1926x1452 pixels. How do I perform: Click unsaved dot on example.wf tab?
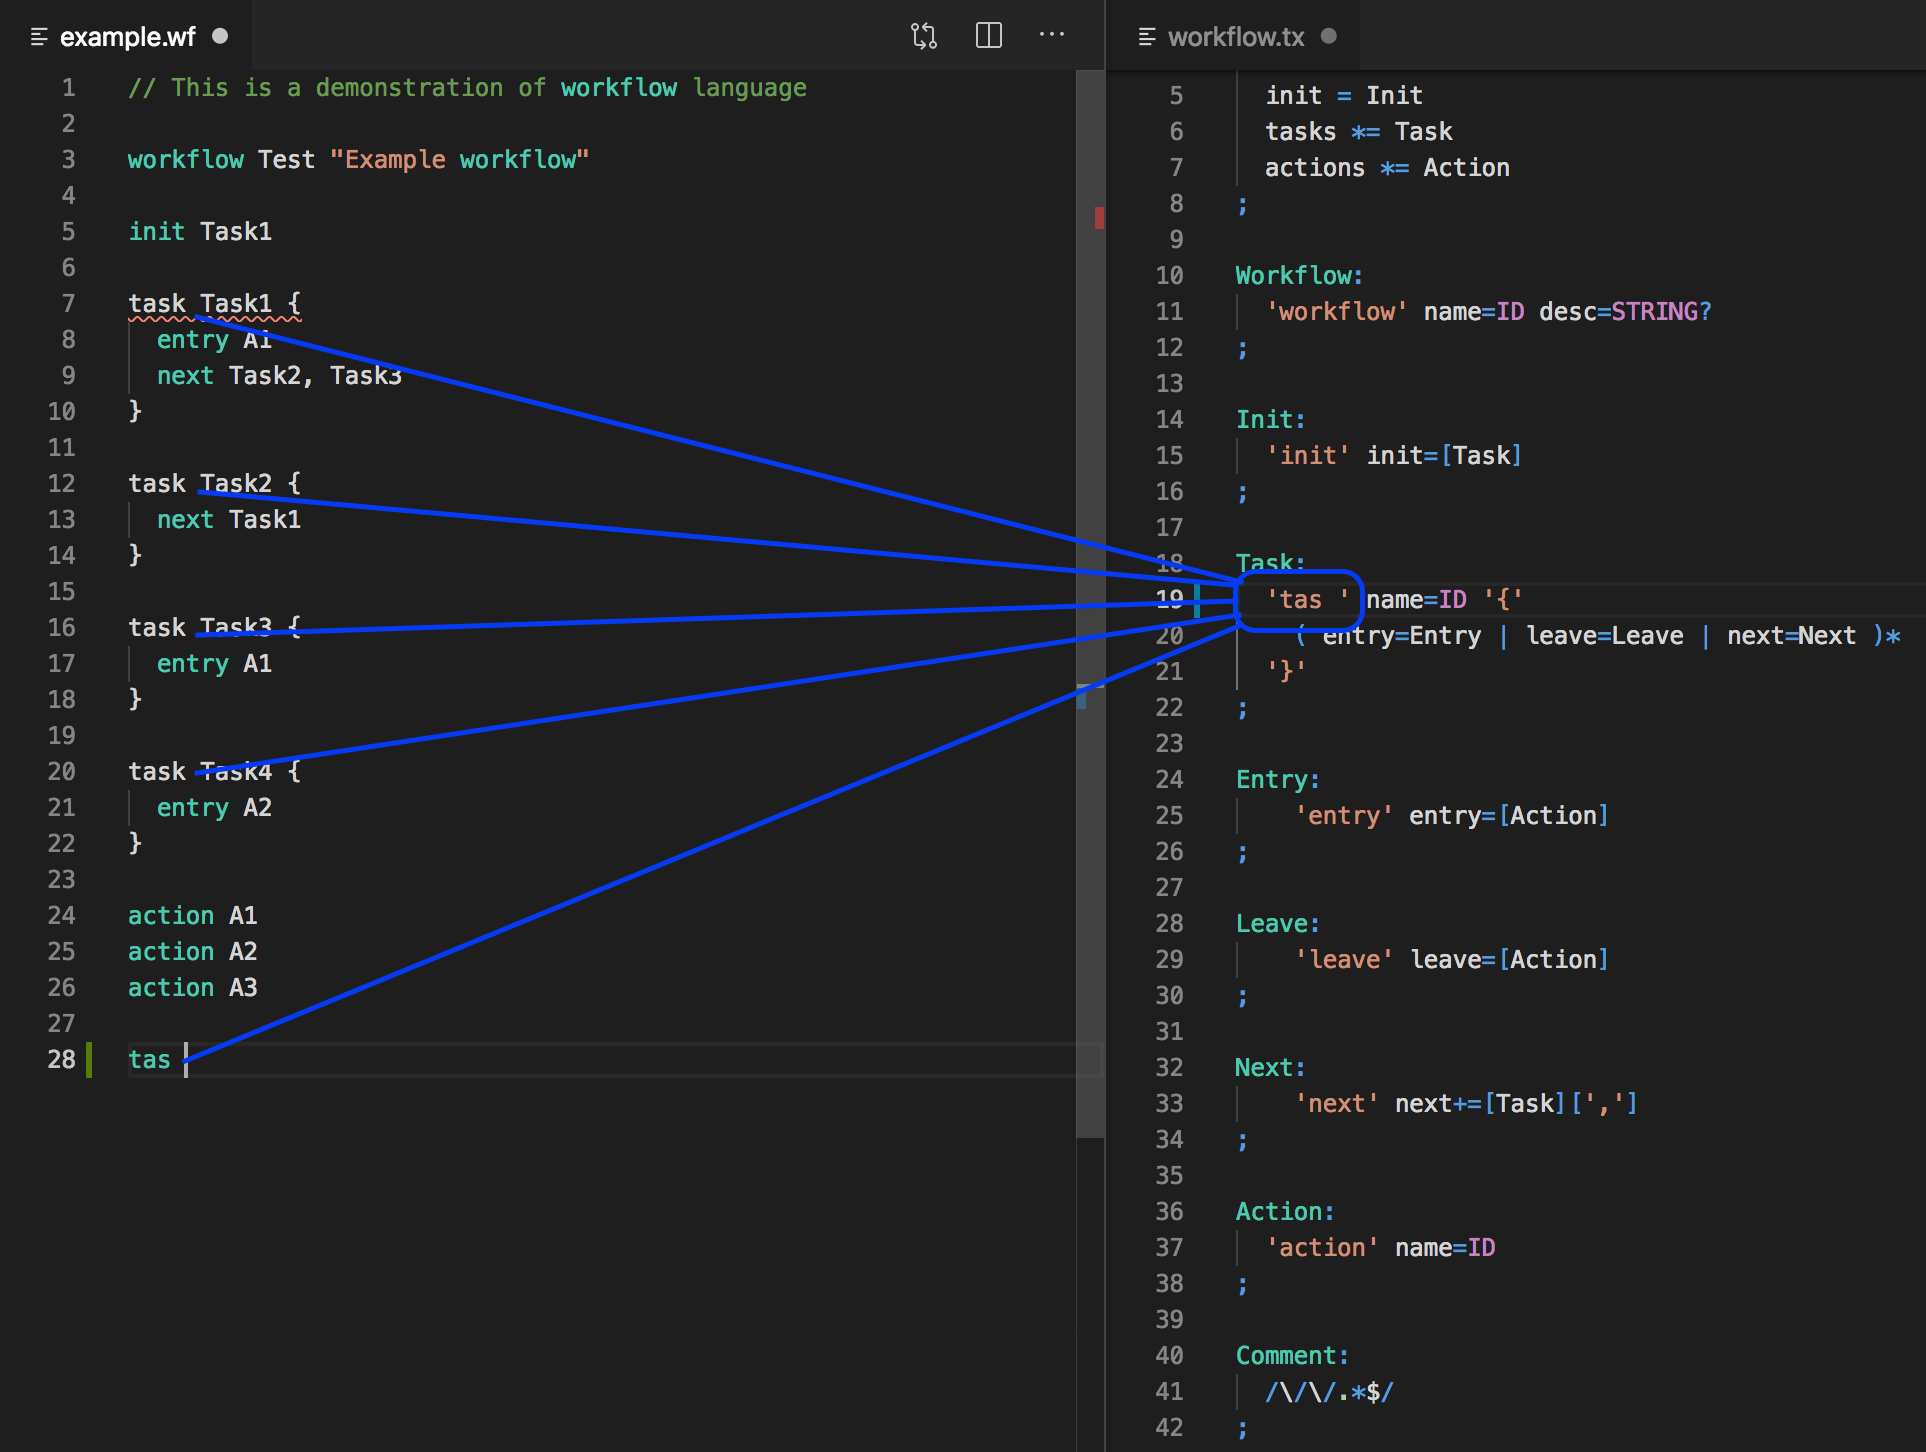point(220,36)
